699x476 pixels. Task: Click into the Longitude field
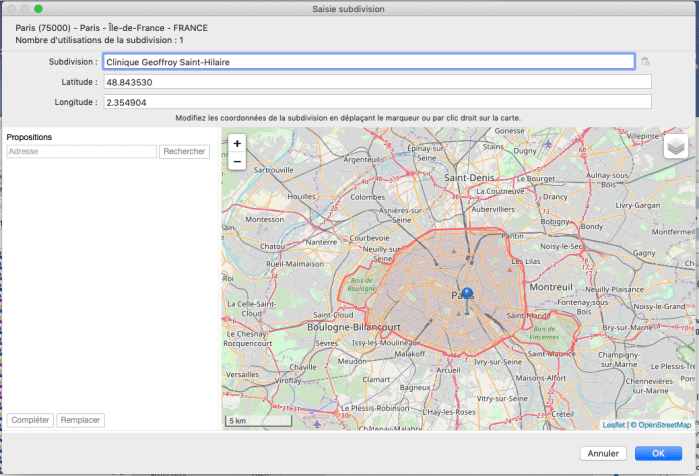pyautogui.click(x=377, y=101)
